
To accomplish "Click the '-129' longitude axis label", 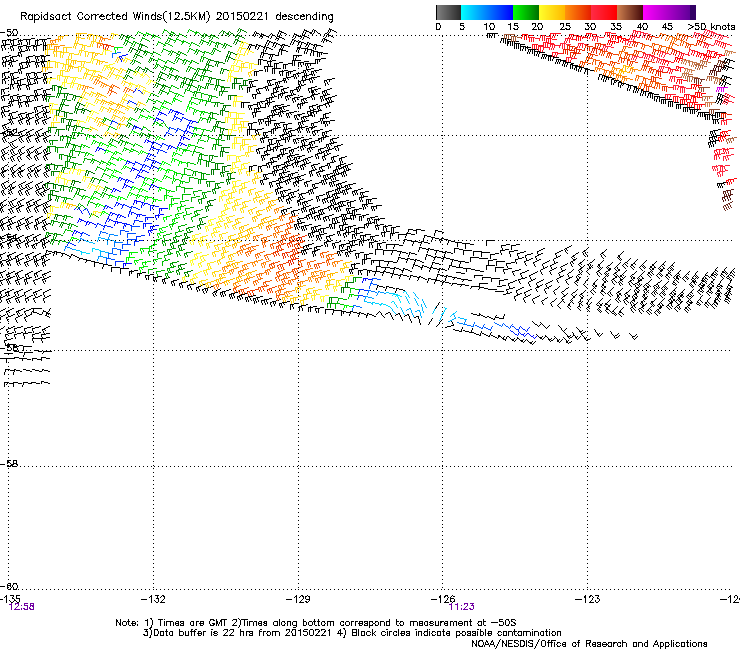I will click(x=298, y=599).
